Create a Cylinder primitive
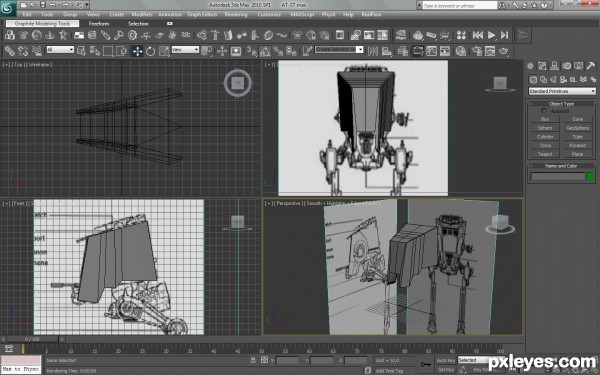Screen dimensions: 600x375 click(545, 137)
